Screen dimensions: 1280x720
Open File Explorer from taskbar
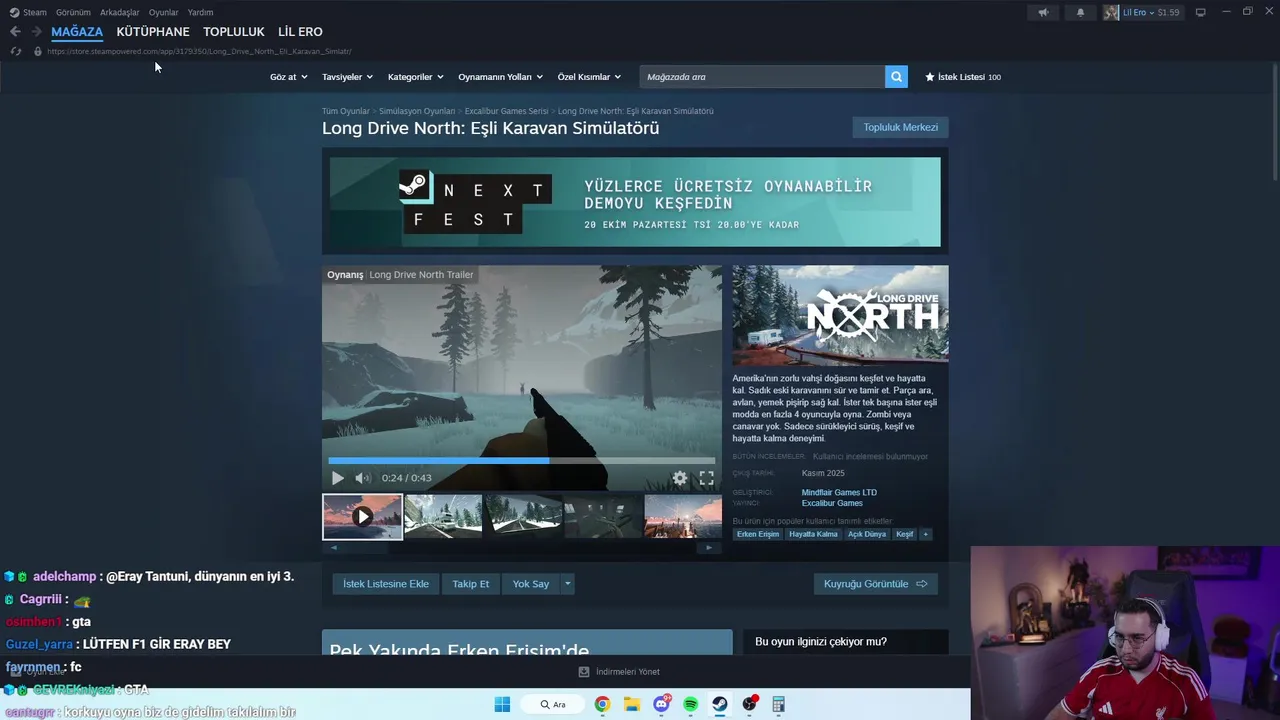click(632, 704)
